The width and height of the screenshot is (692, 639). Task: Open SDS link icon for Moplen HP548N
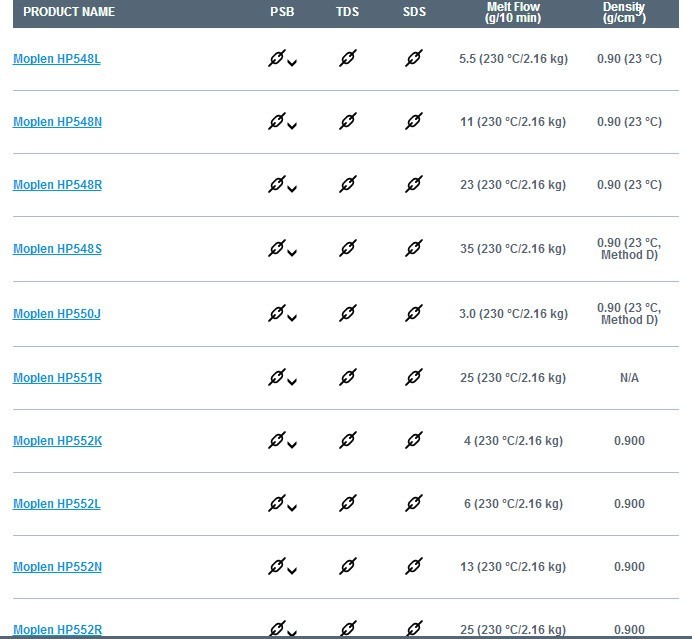[414, 121]
